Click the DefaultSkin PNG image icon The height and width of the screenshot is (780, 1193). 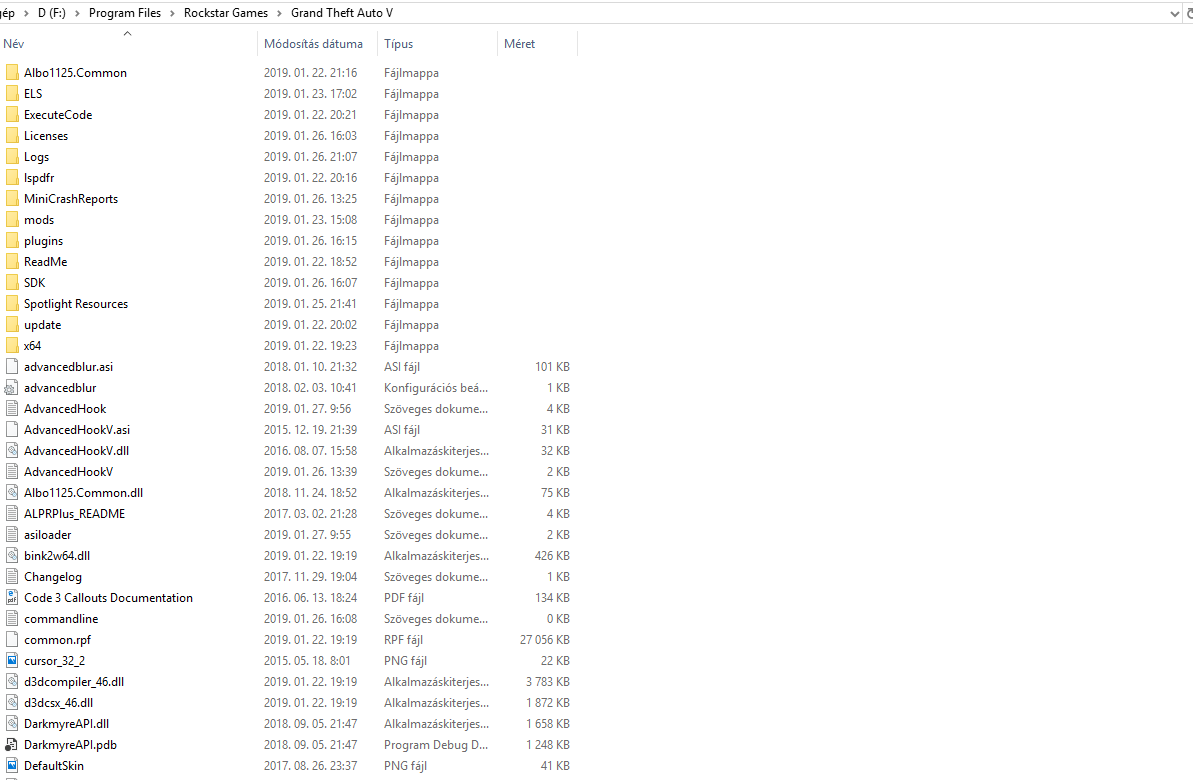[11, 766]
